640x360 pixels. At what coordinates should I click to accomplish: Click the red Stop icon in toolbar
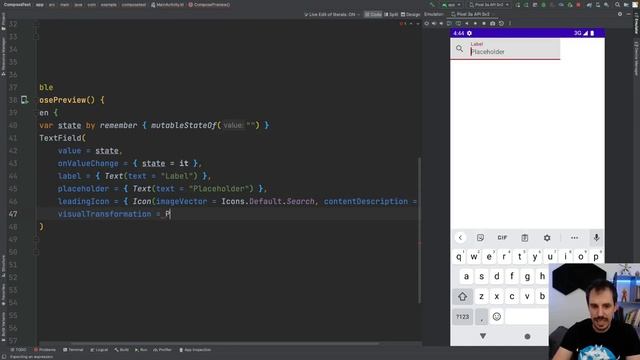click(578, 4)
